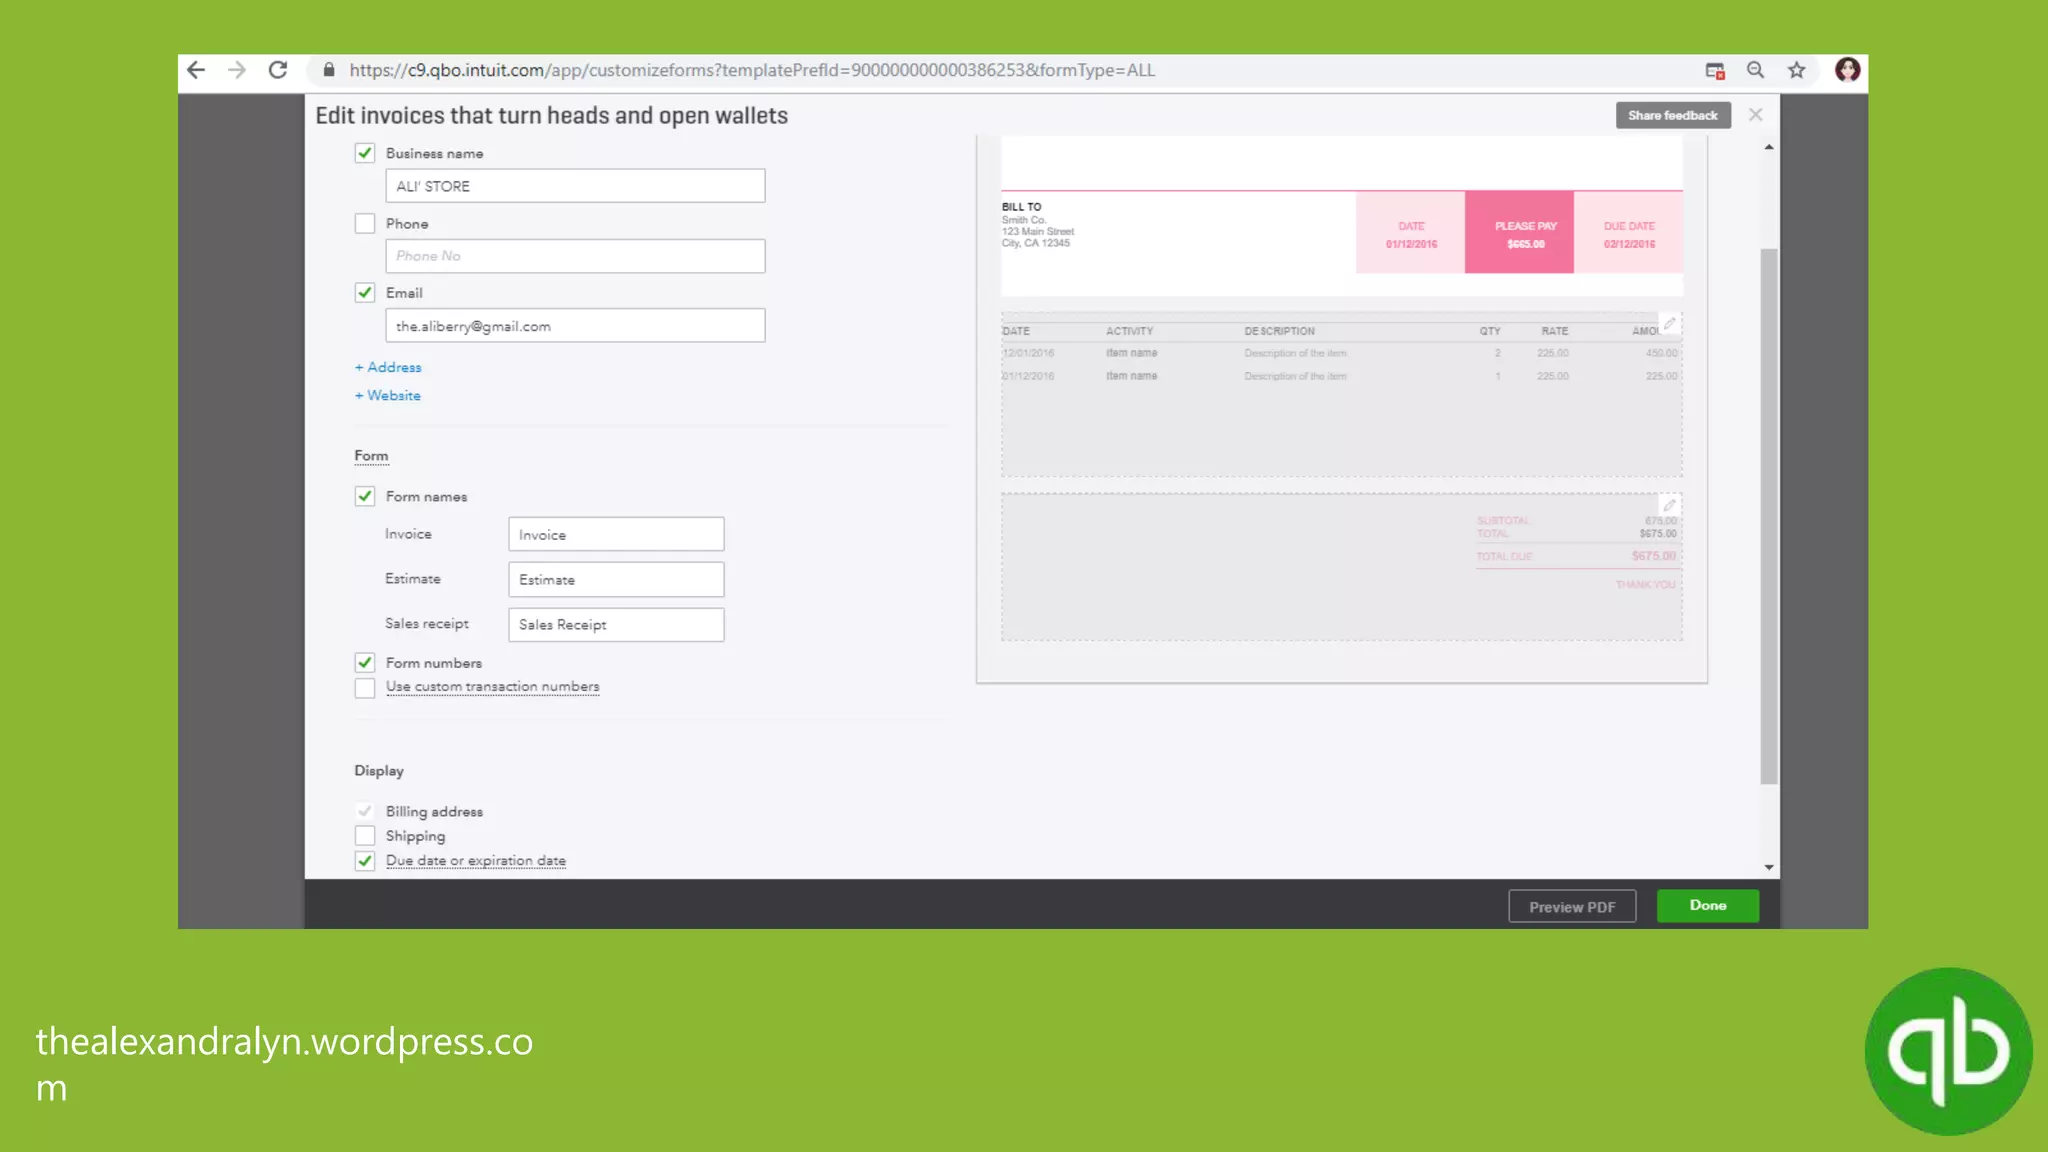Open the user profile avatar
Image resolution: width=2048 pixels, height=1152 pixels.
[1847, 70]
